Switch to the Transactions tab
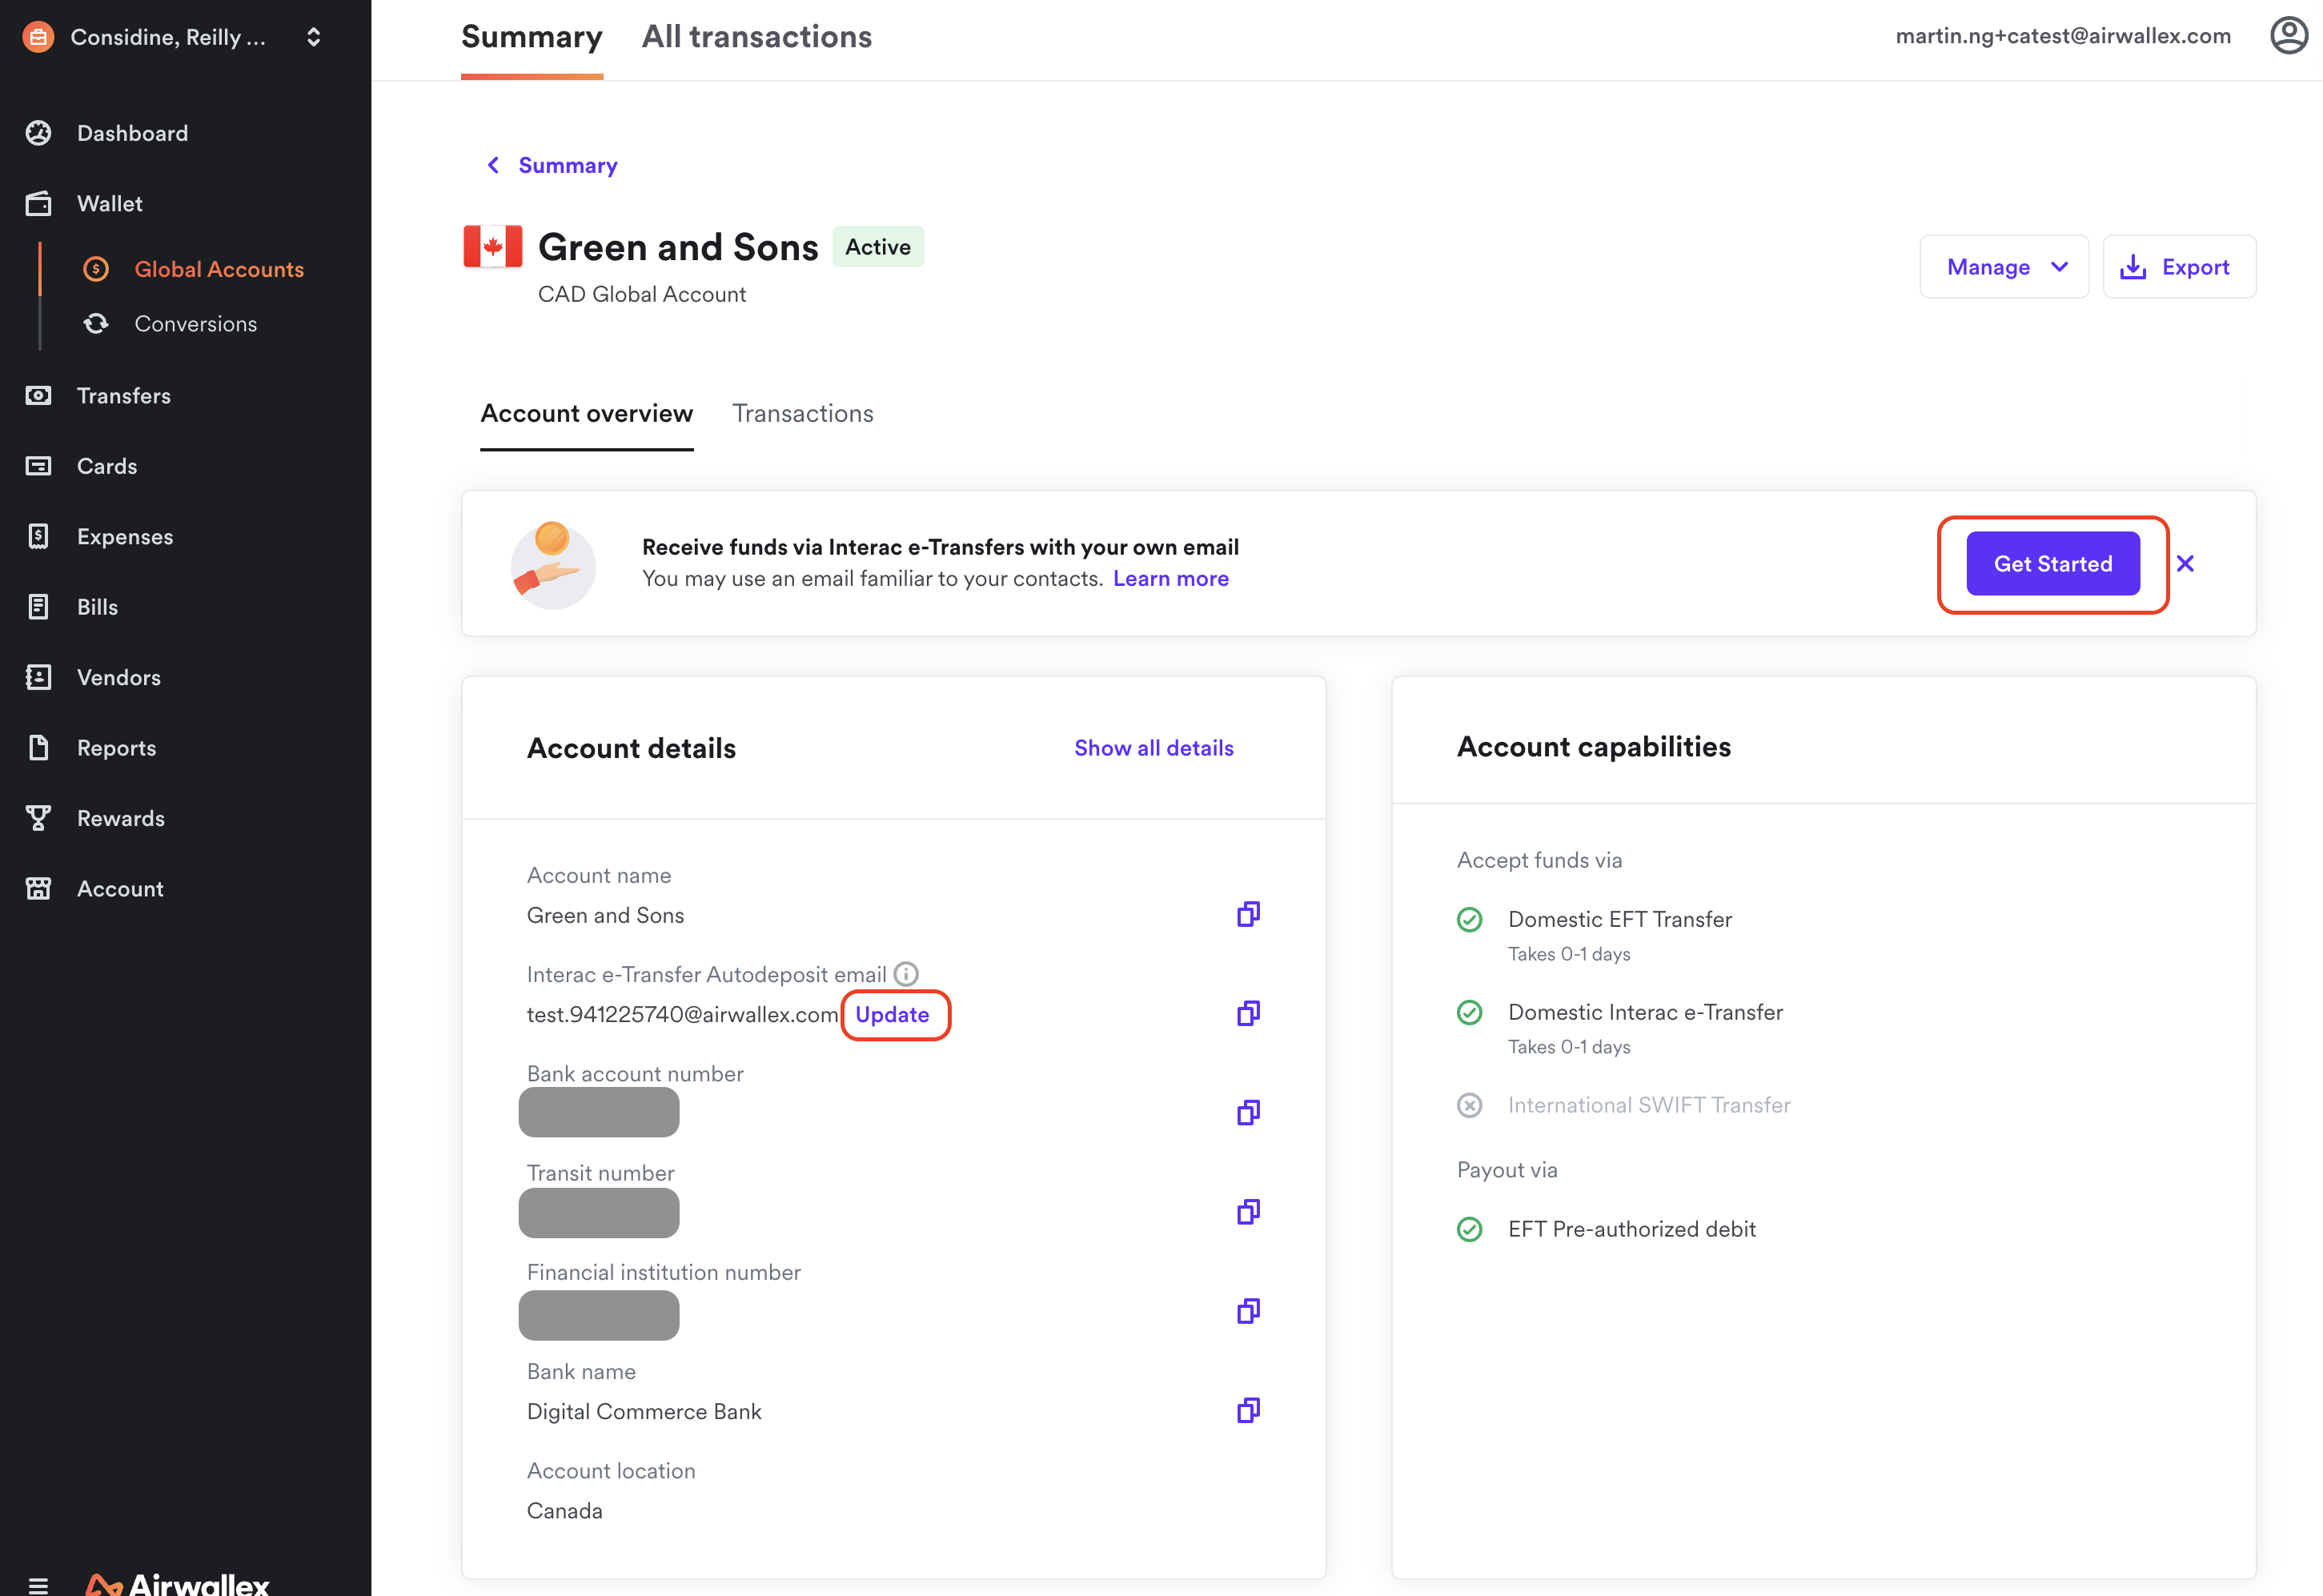The height and width of the screenshot is (1596, 2323). pyautogui.click(x=802, y=414)
